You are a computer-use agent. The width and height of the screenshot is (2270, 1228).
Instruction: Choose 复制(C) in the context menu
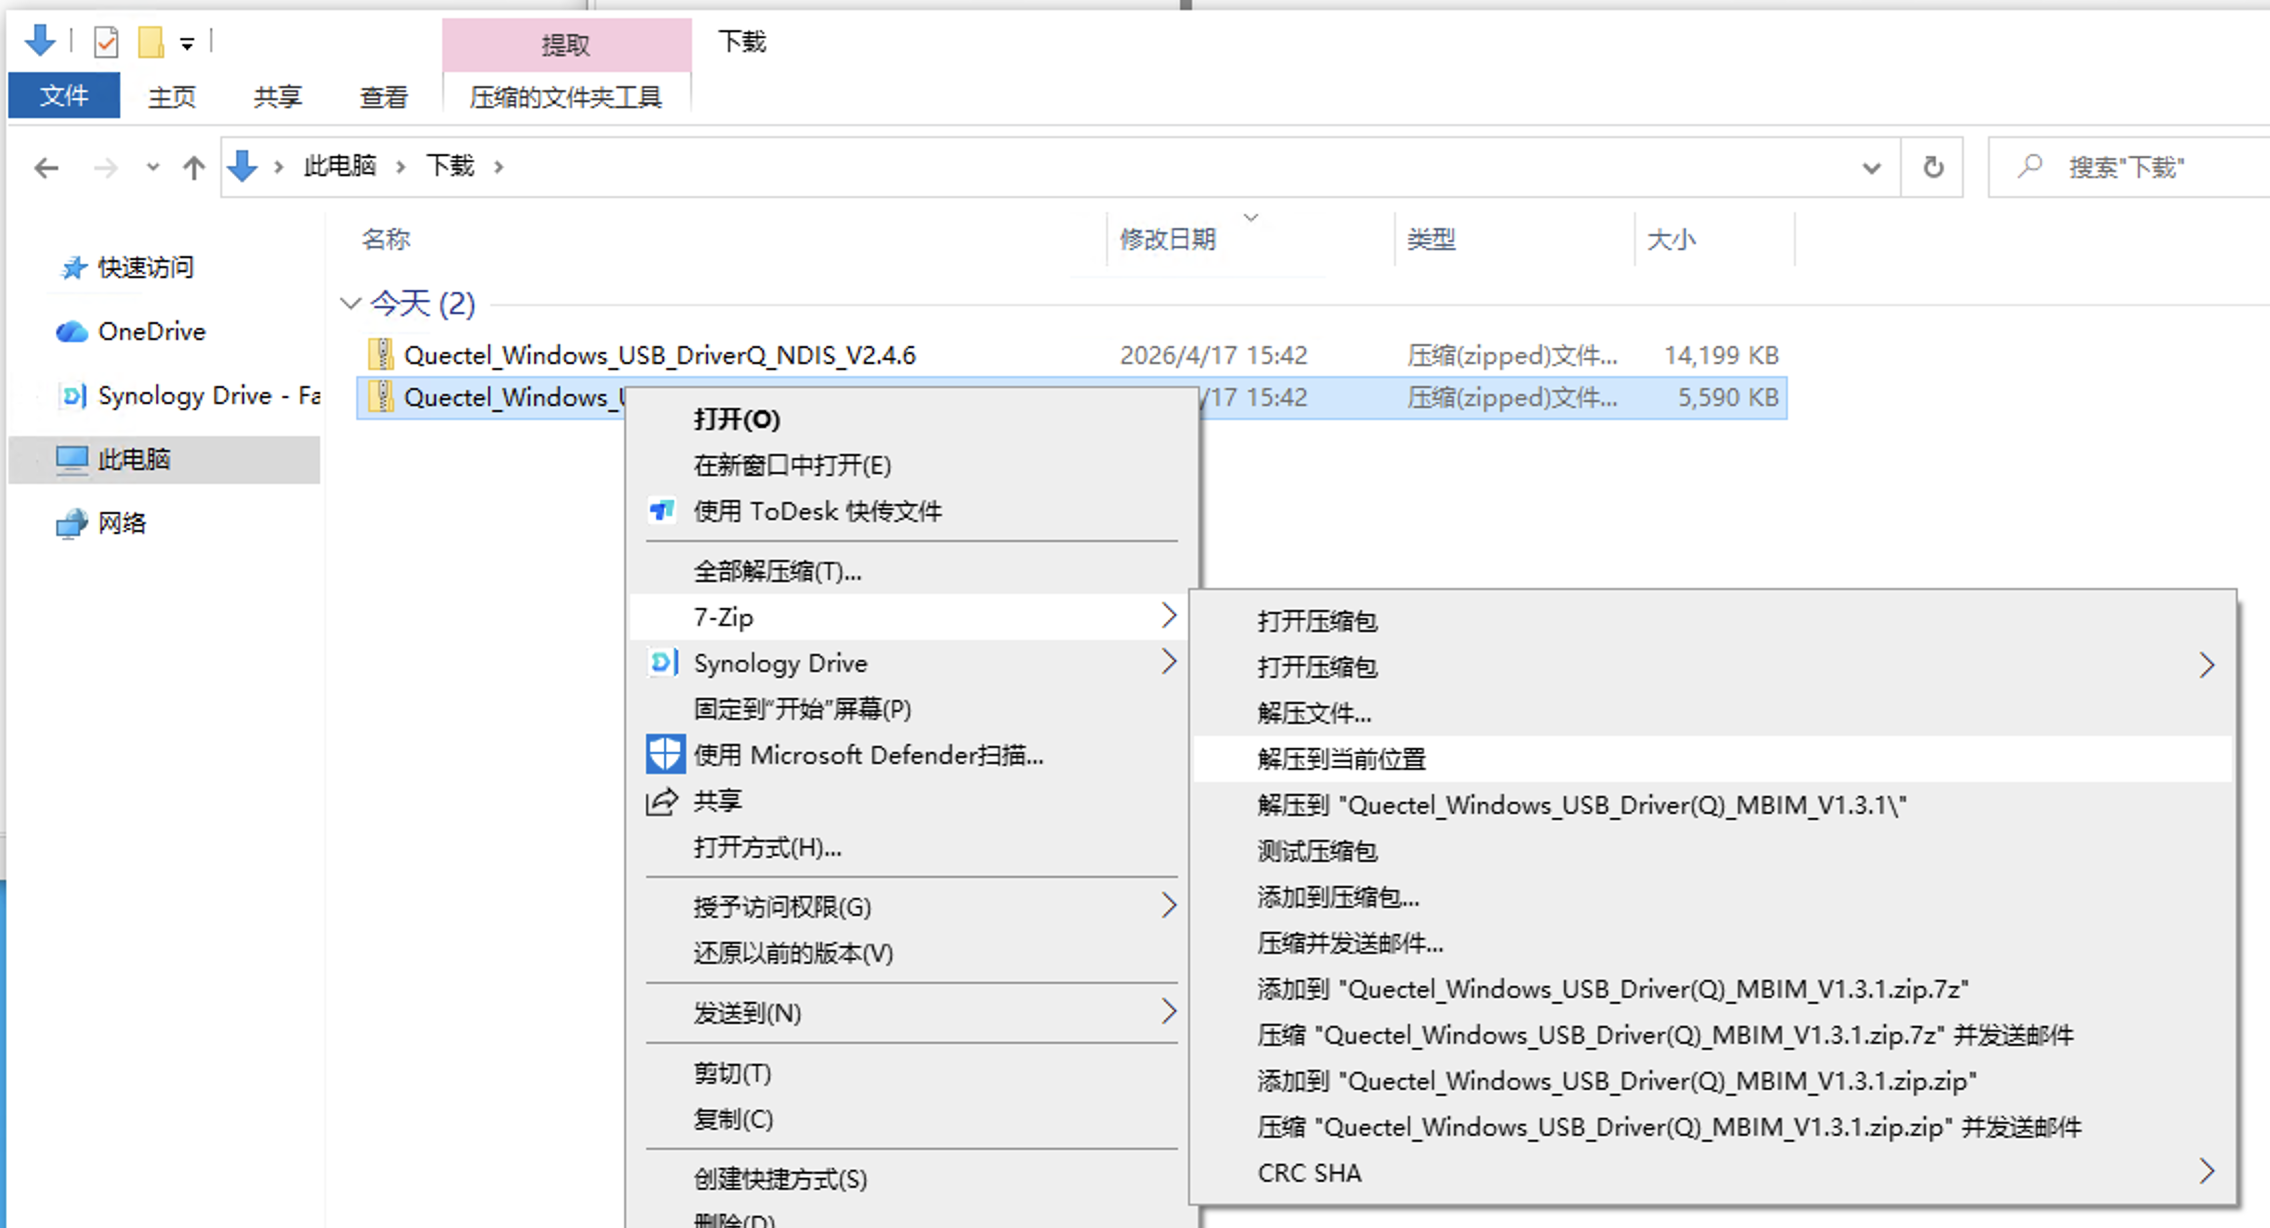[733, 1119]
